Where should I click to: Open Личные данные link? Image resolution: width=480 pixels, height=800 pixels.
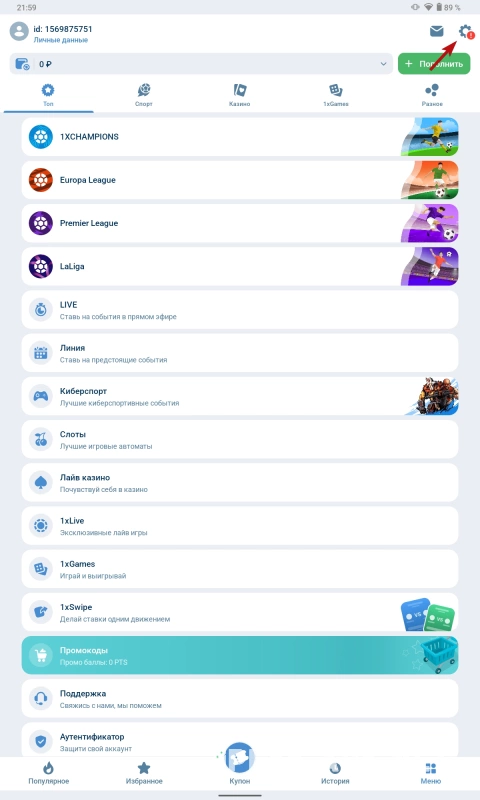coord(61,40)
